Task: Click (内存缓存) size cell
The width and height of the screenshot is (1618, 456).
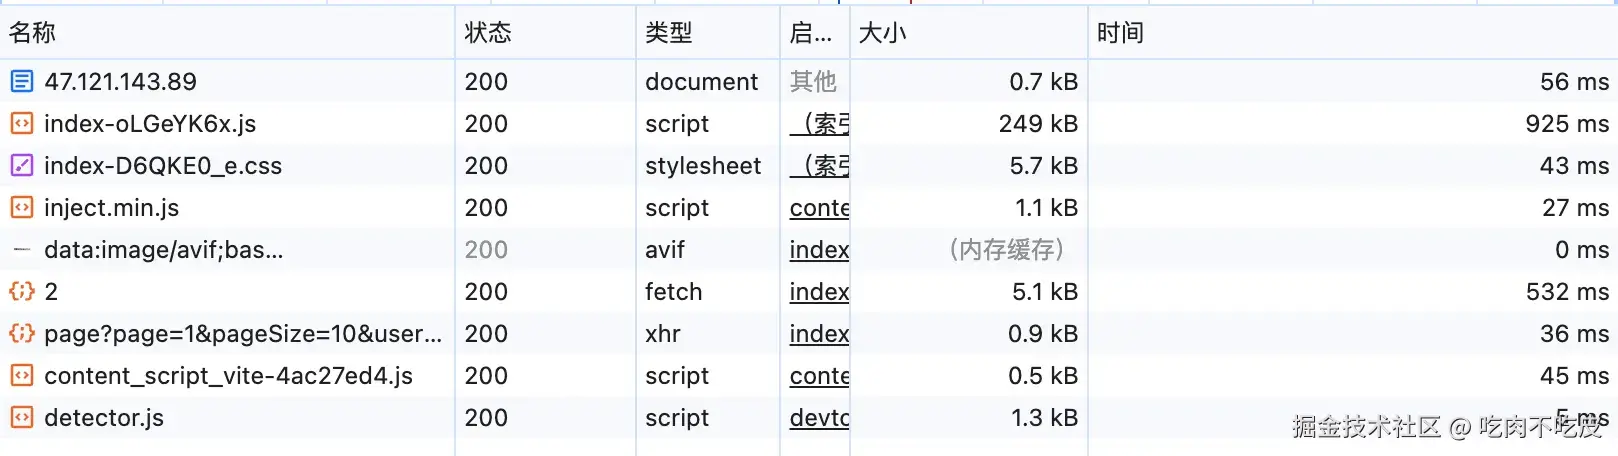Action: [x=1006, y=249]
